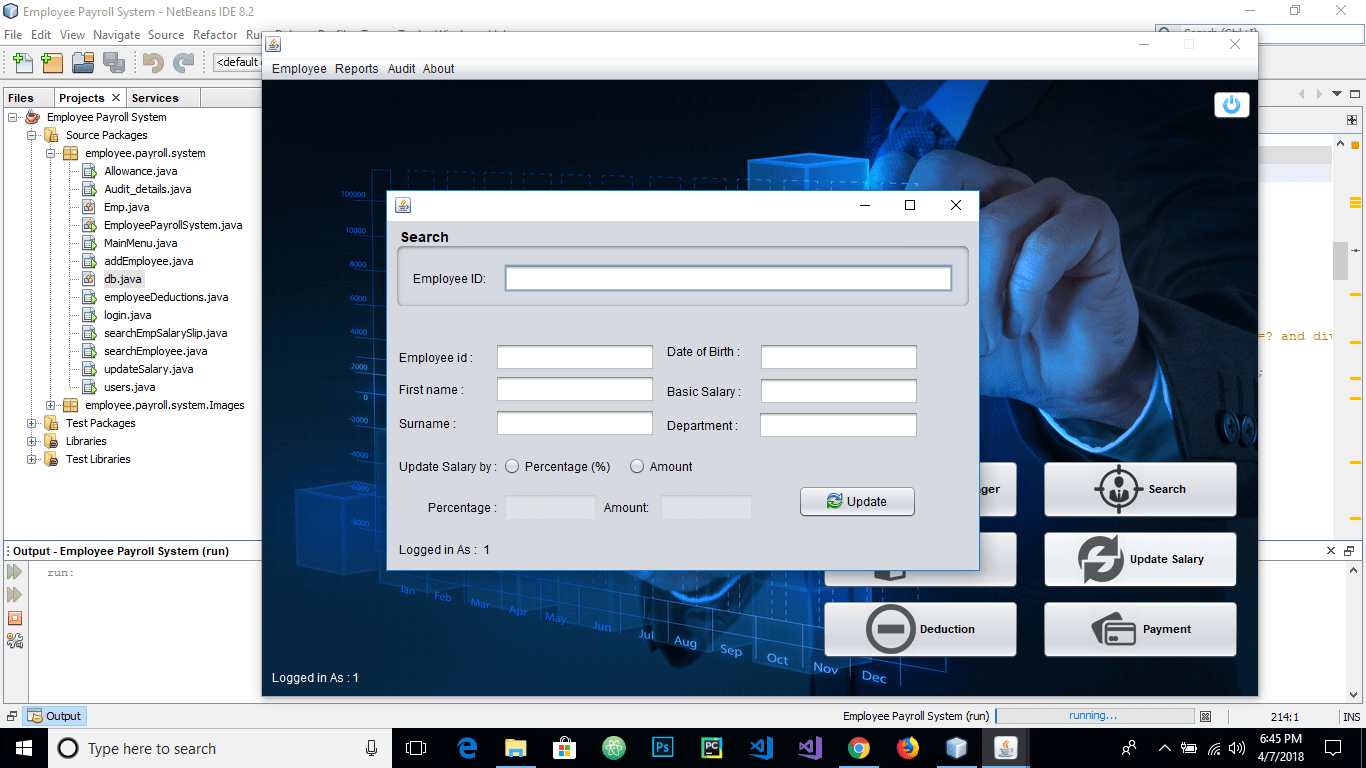Viewport: 1366px width, 768px height.
Task: Open Photoshop from the taskbar
Action: click(662, 748)
